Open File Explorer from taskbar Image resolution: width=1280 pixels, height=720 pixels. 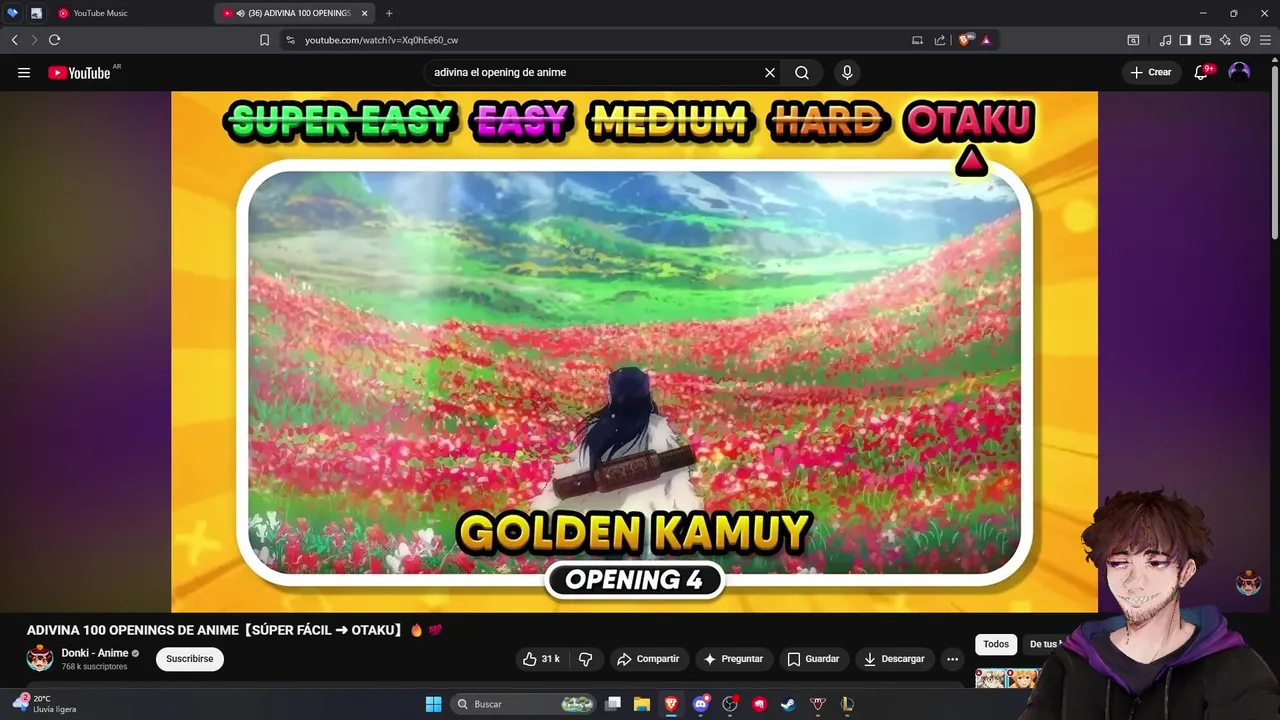click(x=642, y=704)
